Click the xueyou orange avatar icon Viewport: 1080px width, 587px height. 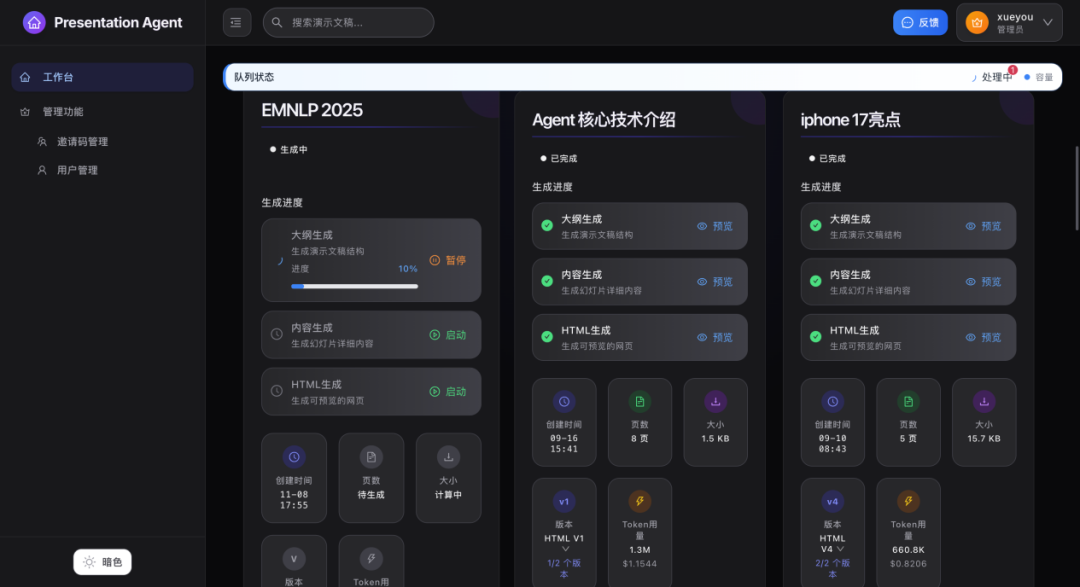977,23
